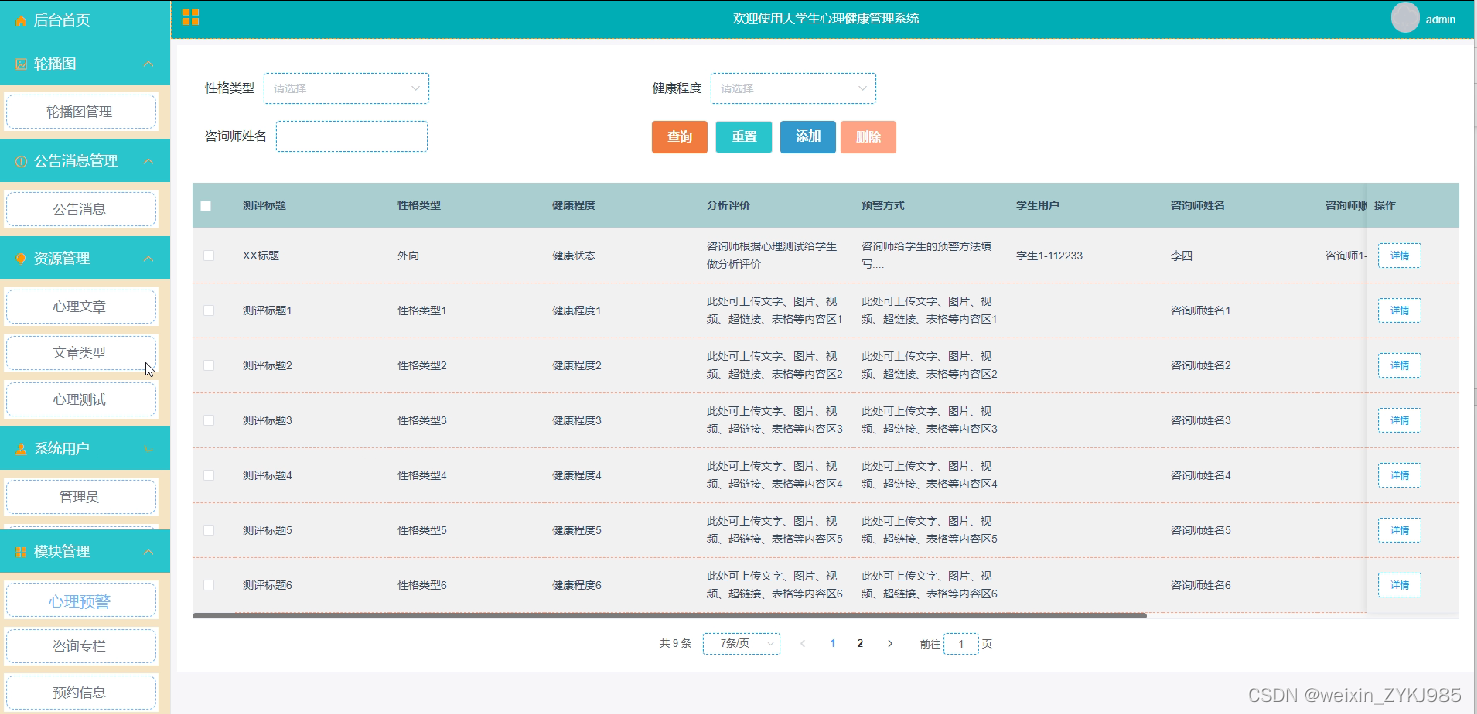
Task: Click the lamp icon beside 资源管理
Action: click(x=19, y=257)
